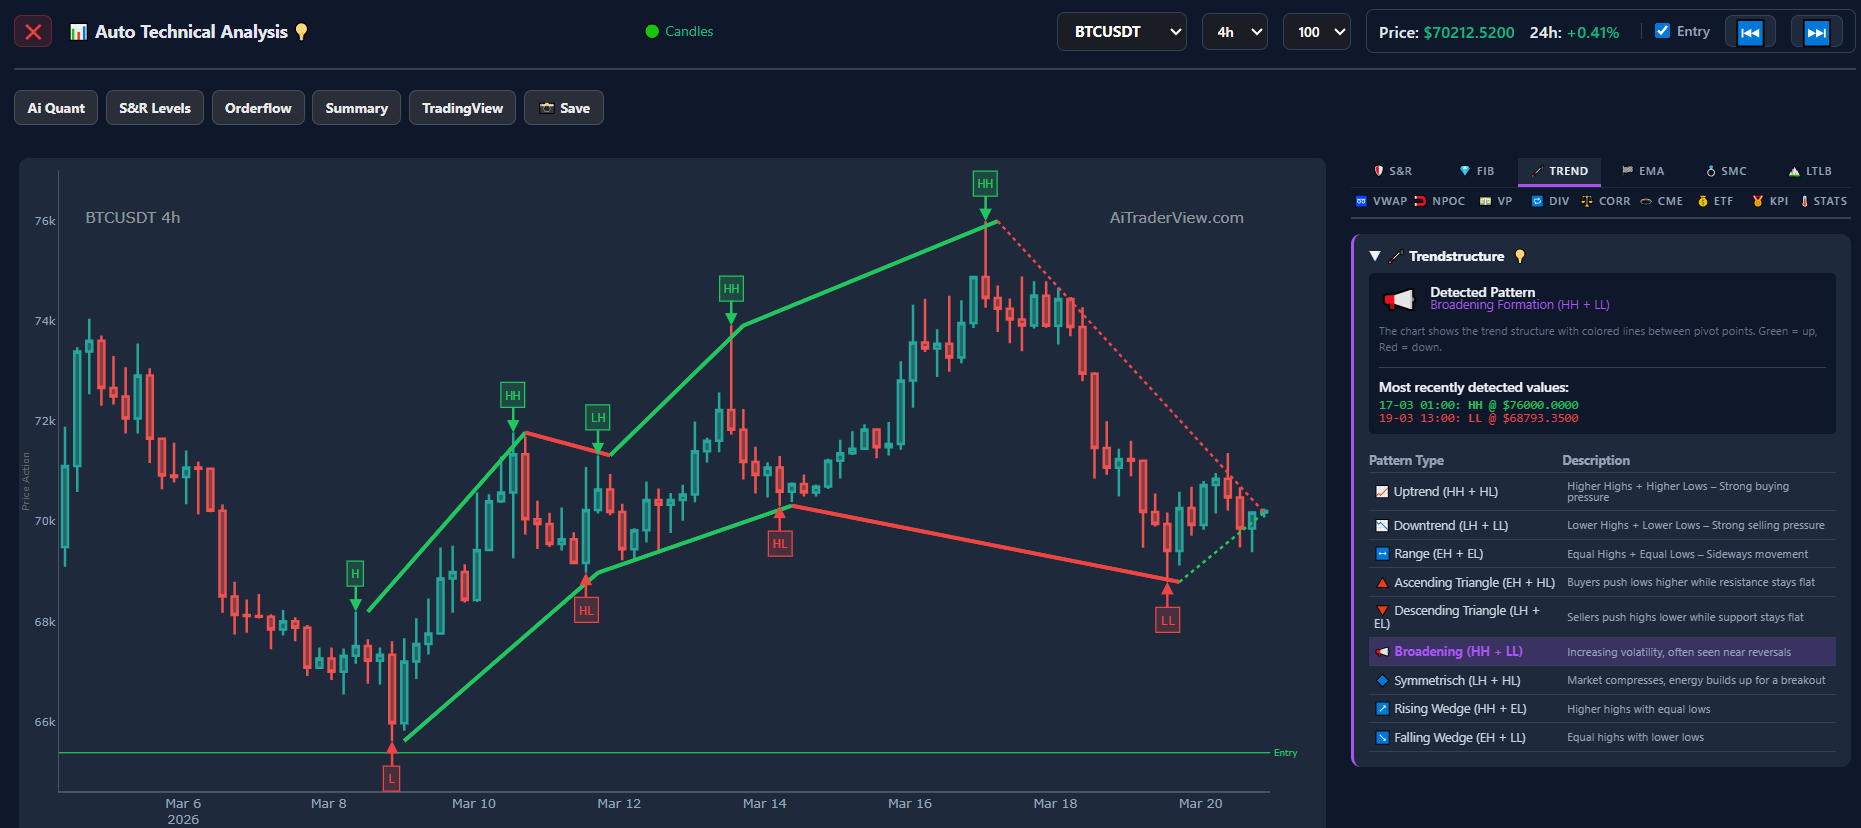
Task: Switch to the FIB tab
Action: pyautogui.click(x=1476, y=171)
